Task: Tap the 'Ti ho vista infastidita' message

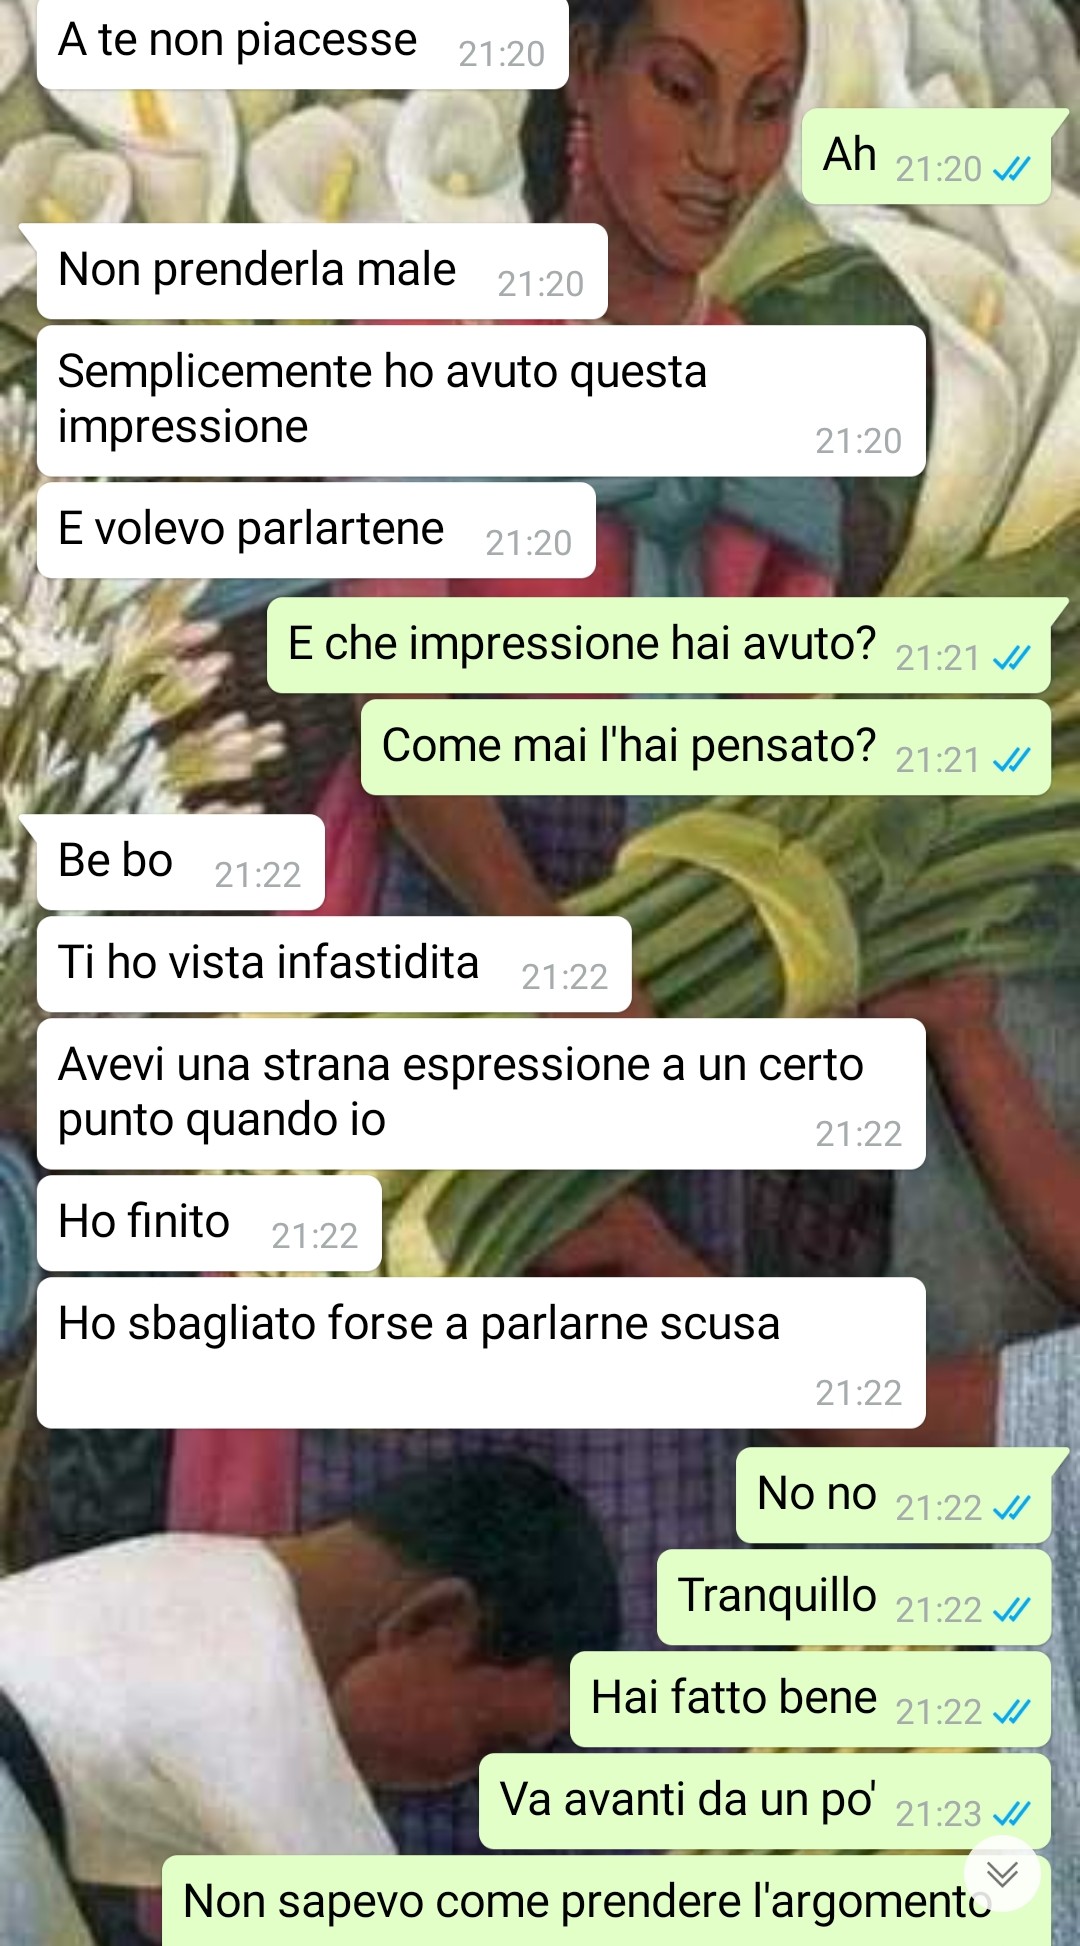Action: [x=334, y=964]
